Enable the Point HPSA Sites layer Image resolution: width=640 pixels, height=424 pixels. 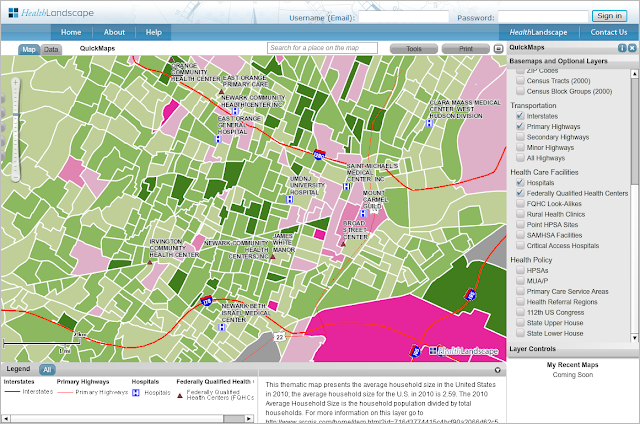tap(520, 224)
